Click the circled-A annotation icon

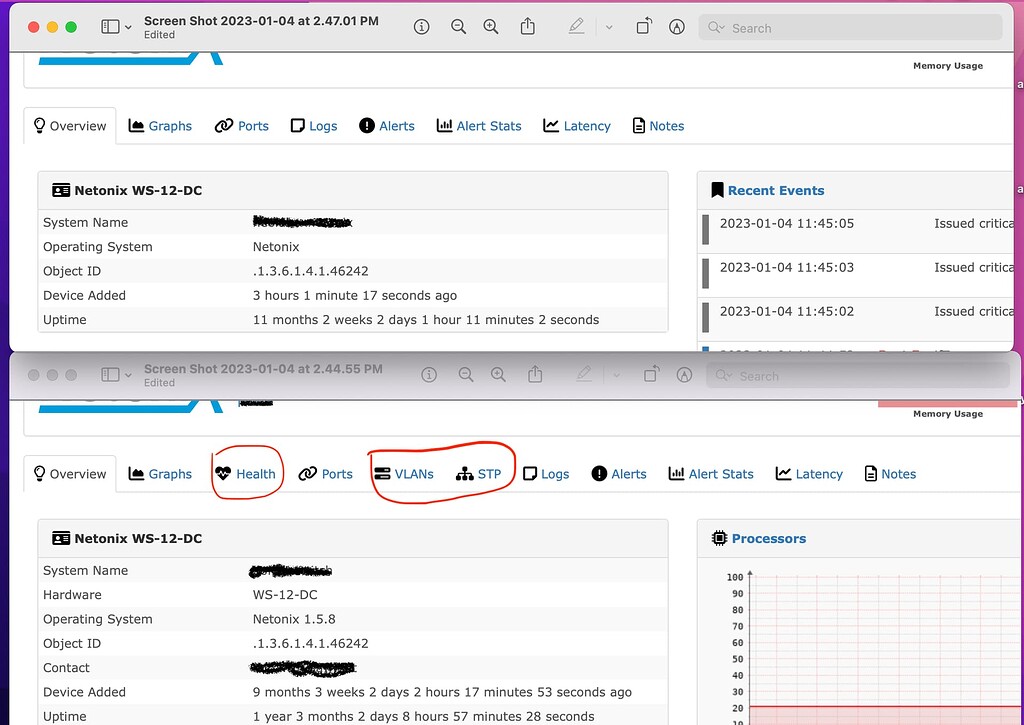[676, 27]
